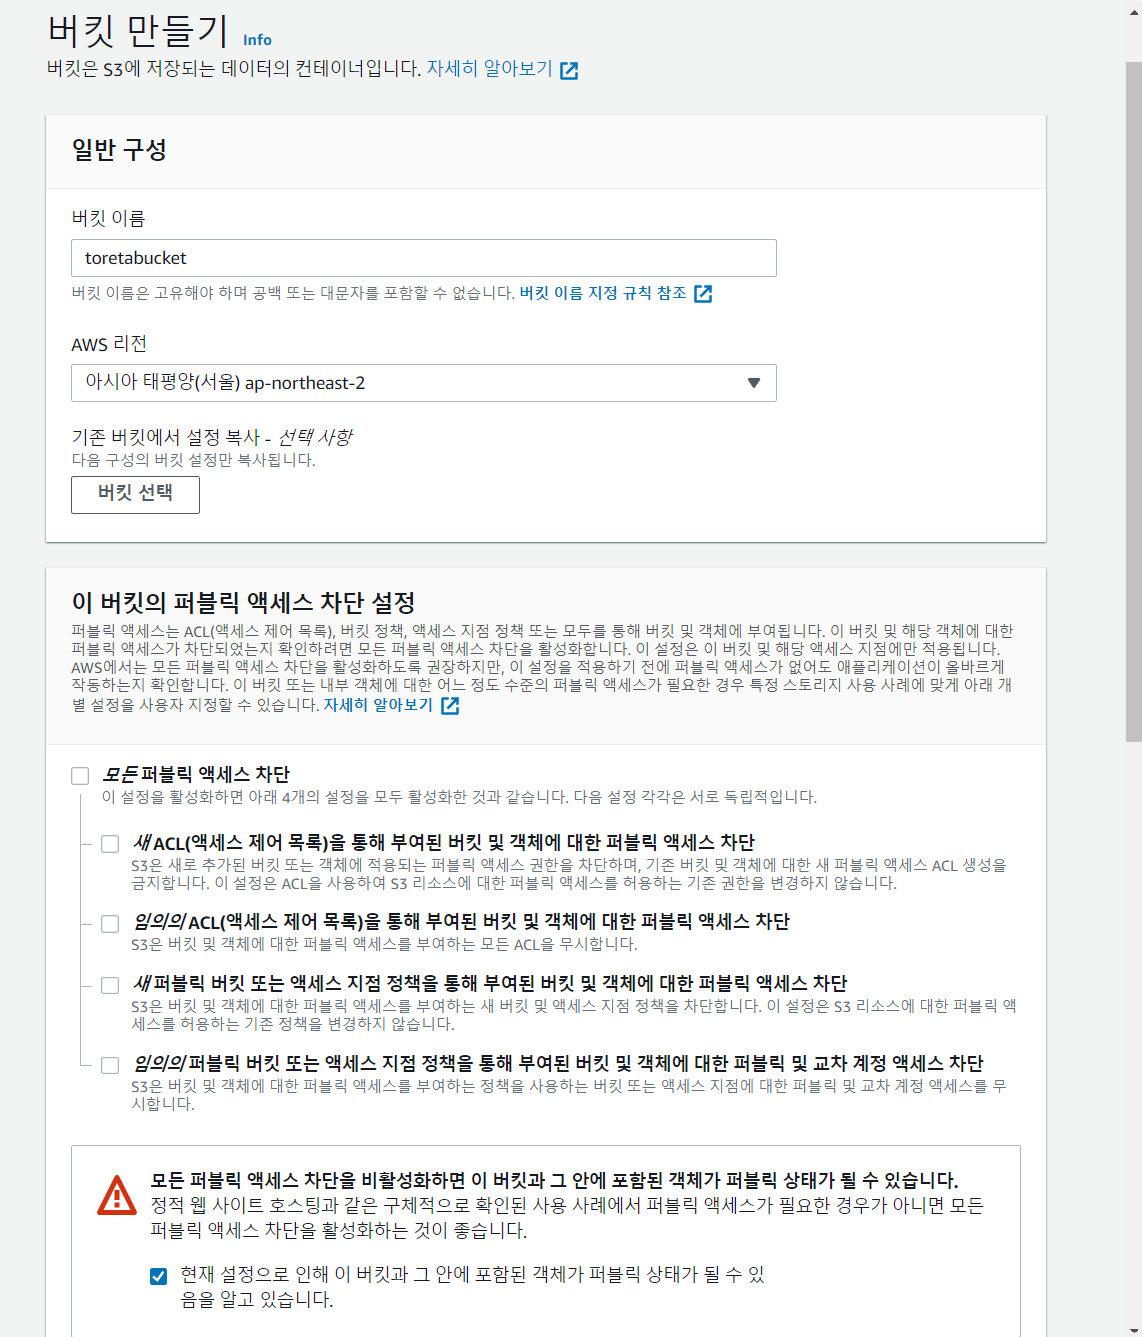Screen dimensions: 1142x1337
Task: Toggle 새 ACL 퍼블릭 액세스 차단 checkbox
Action: tap(110, 844)
